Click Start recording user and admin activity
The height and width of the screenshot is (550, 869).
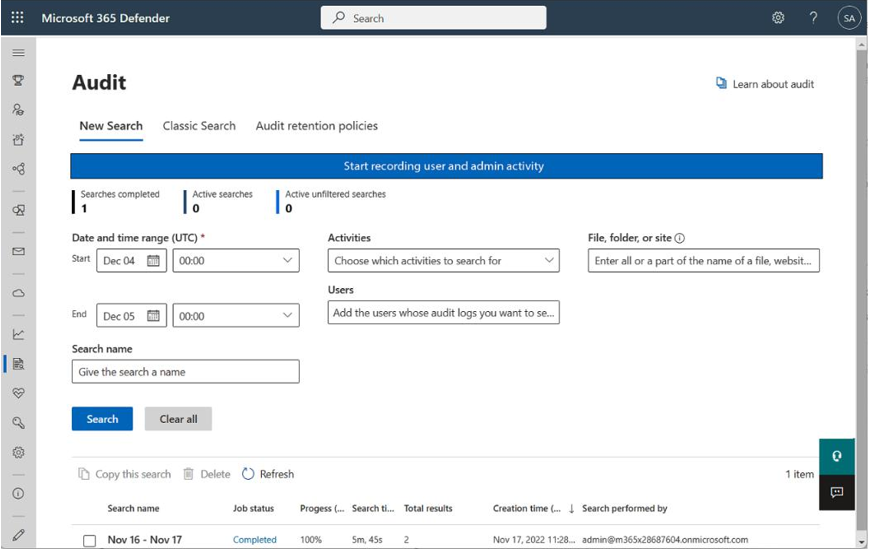446,166
